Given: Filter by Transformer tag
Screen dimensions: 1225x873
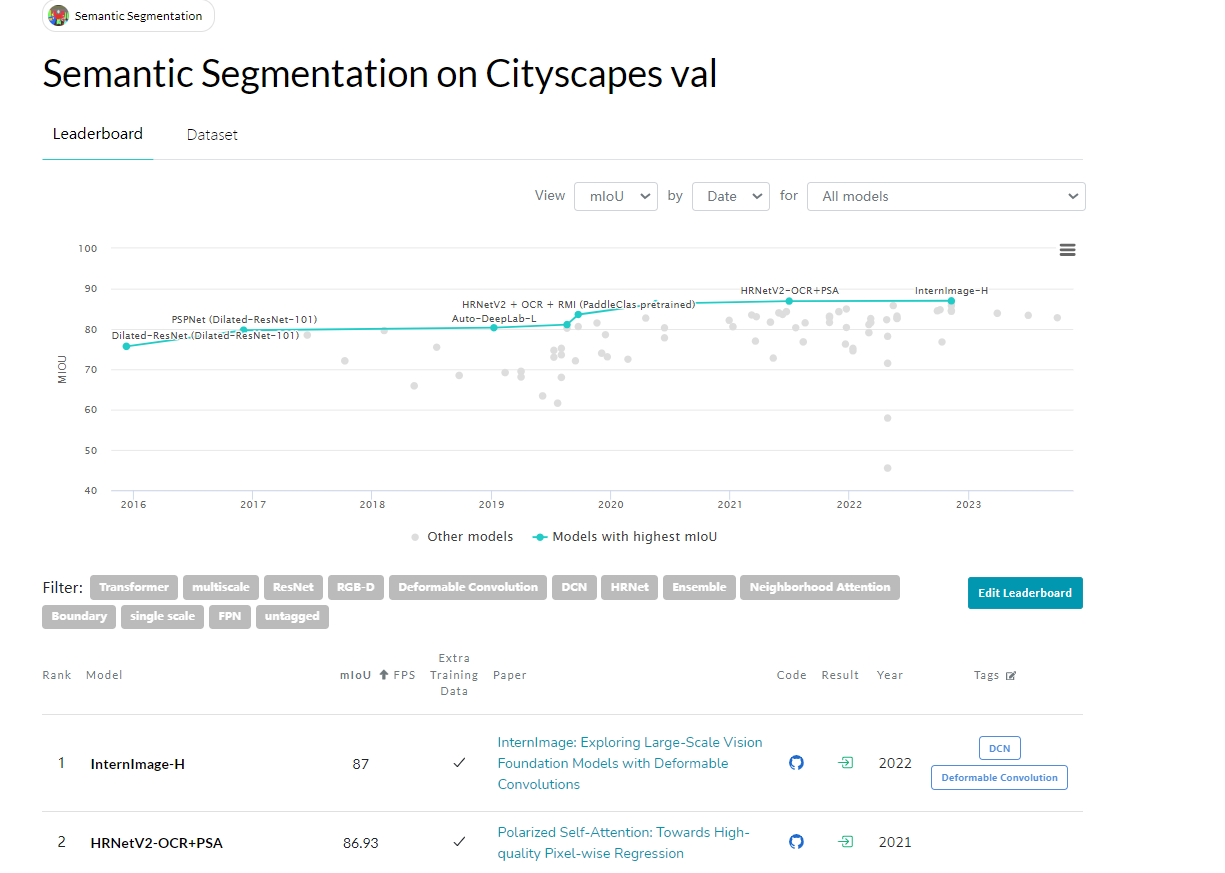Looking at the screenshot, I should point(134,587).
